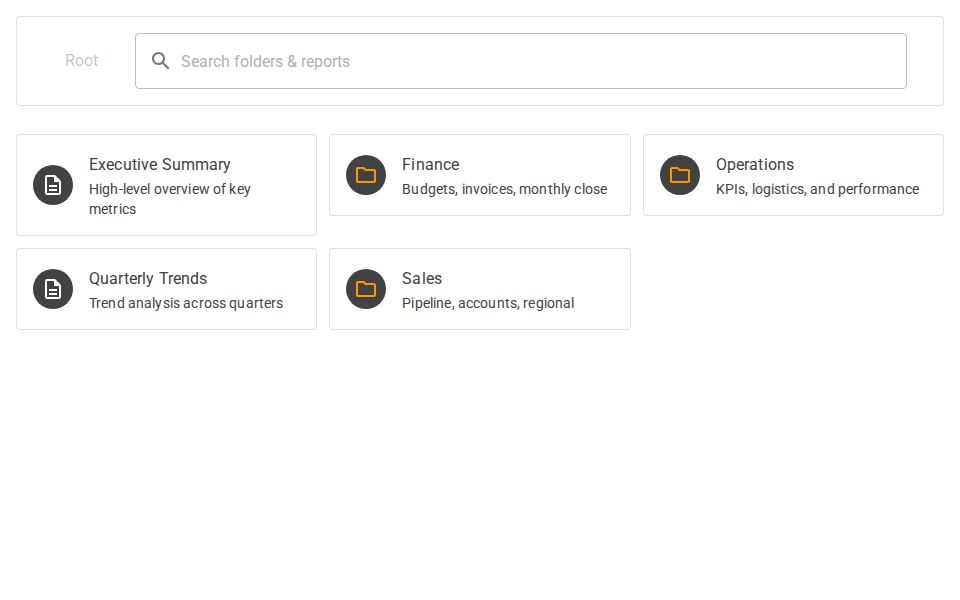Image resolution: width=960 pixels, height=600 pixels.
Task: Open the Executive Summary report
Action: coord(166,185)
